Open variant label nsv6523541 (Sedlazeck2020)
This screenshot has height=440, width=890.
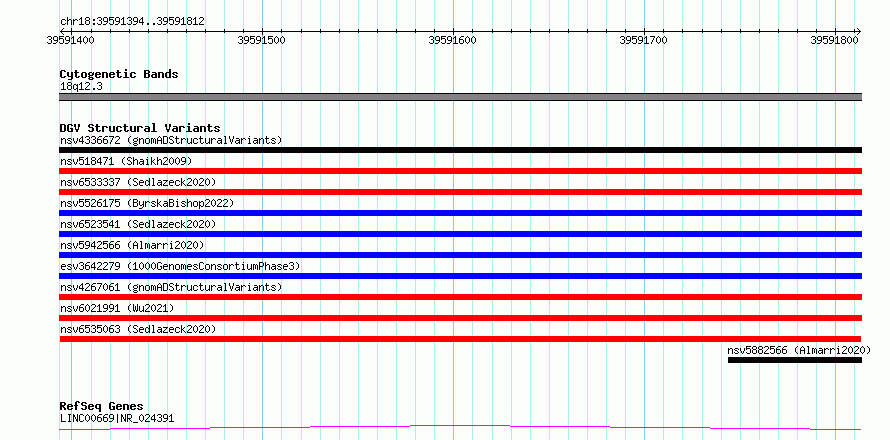tap(138, 224)
